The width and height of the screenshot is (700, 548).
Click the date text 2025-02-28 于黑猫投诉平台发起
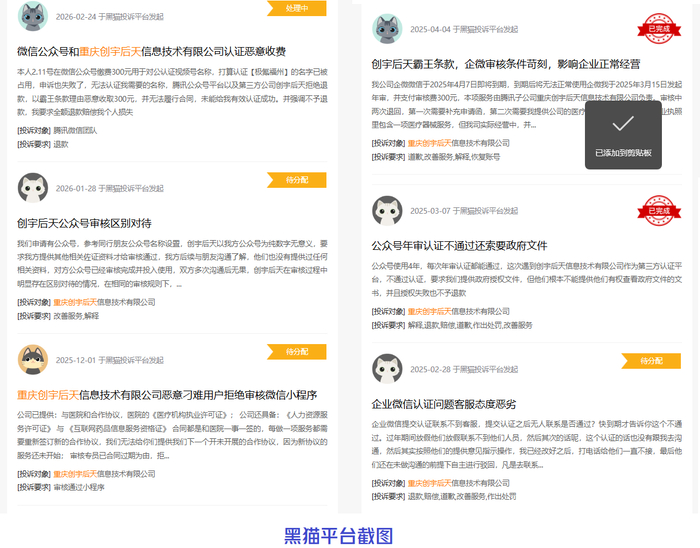464,369
